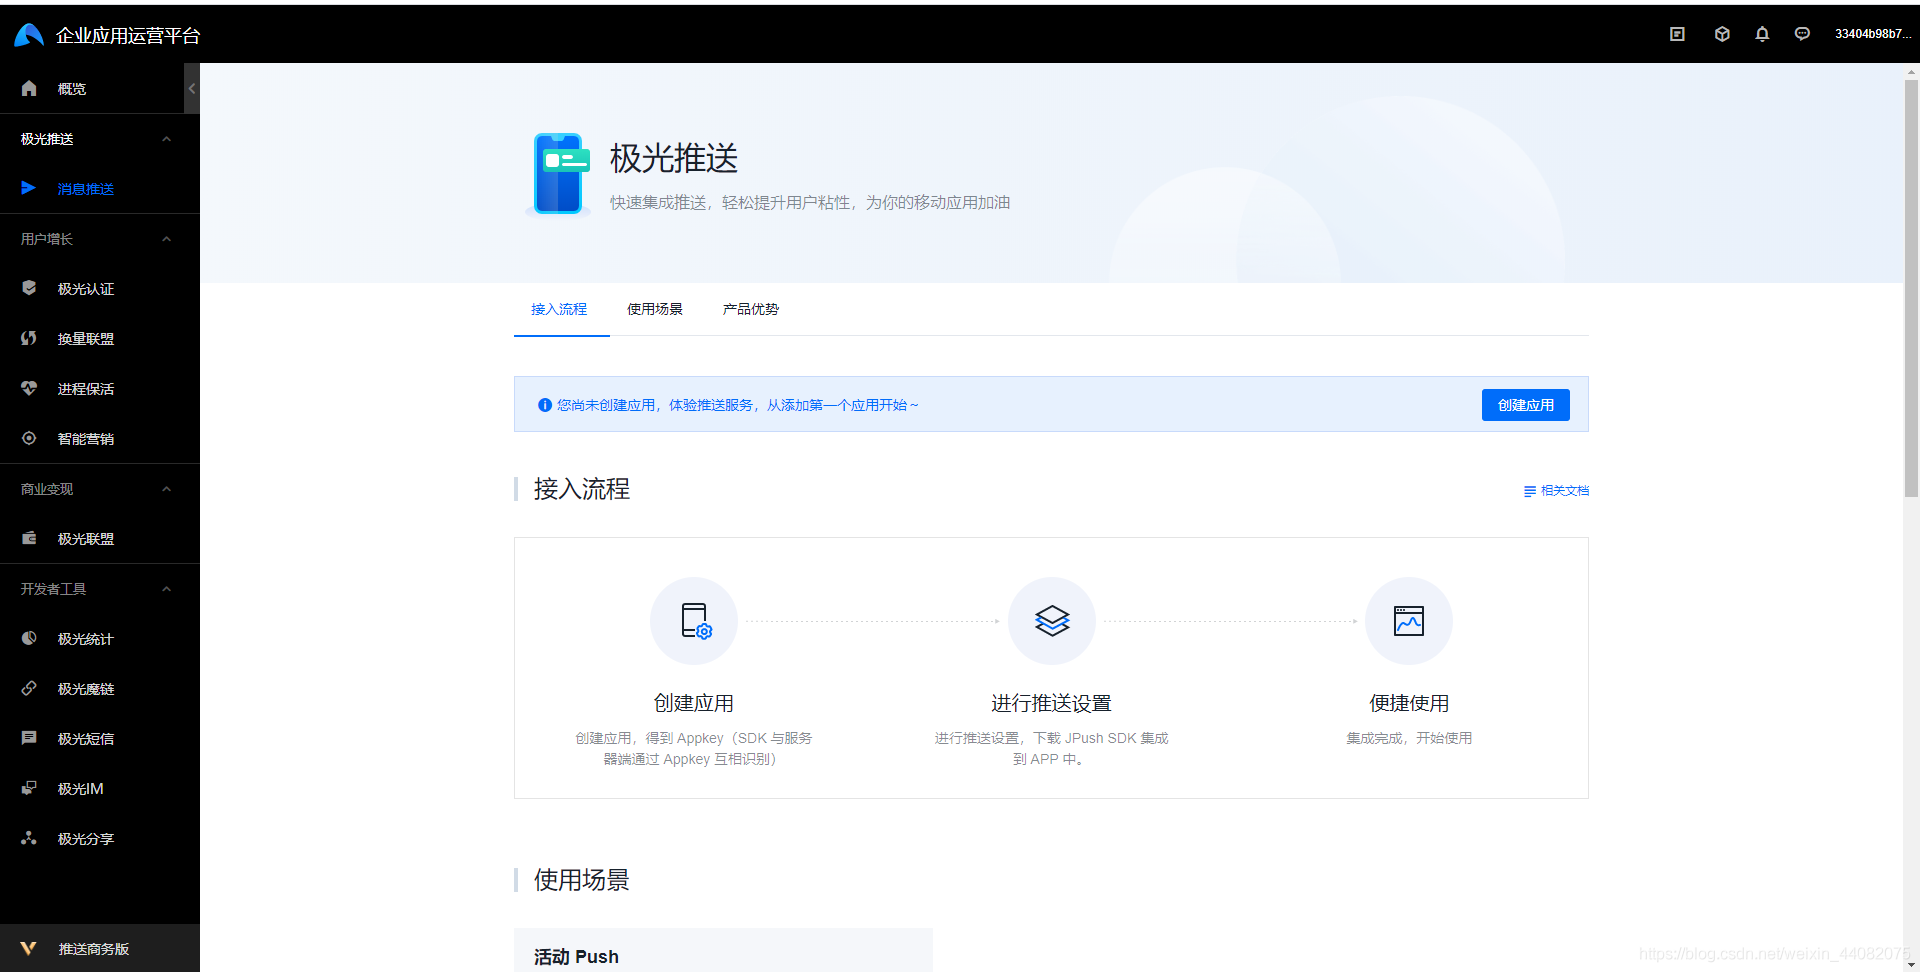The image size is (1920, 972).
Task: Click the 极光分享 share icon
Action: pos(29,838)
